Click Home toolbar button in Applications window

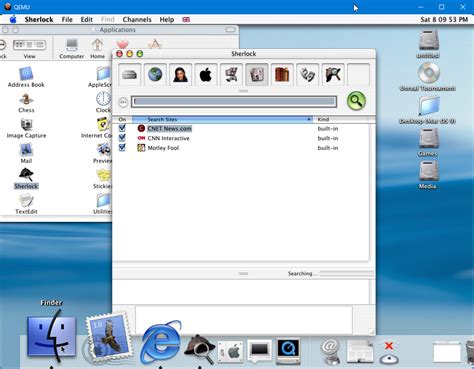coord(97,49)
